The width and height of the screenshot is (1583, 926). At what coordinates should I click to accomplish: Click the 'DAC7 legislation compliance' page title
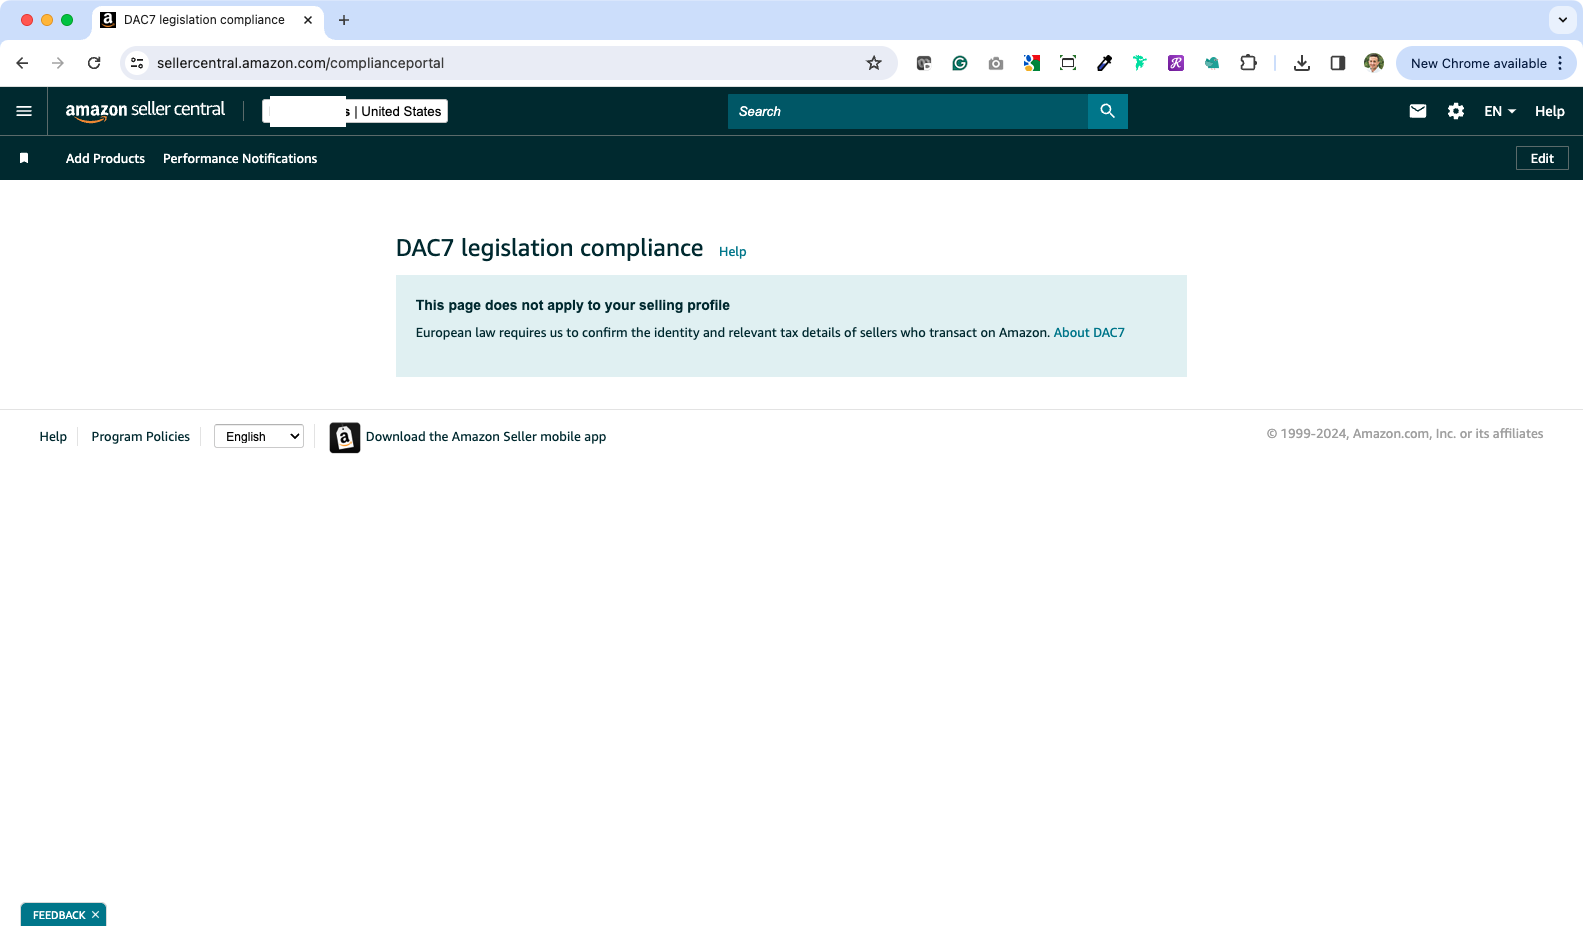point(550,248)
